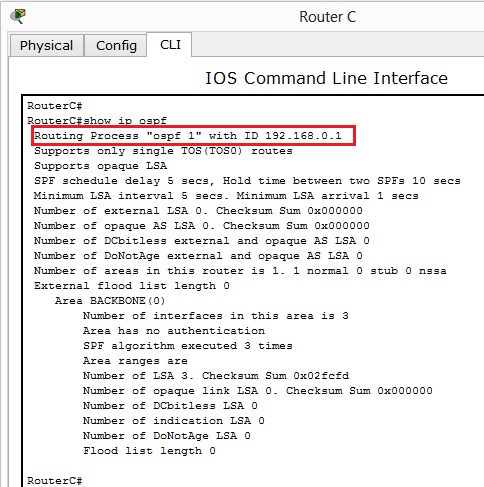Screen dimensions: 484x487
Task: Click the 'Area has no authentication' line
Action: 174,331
